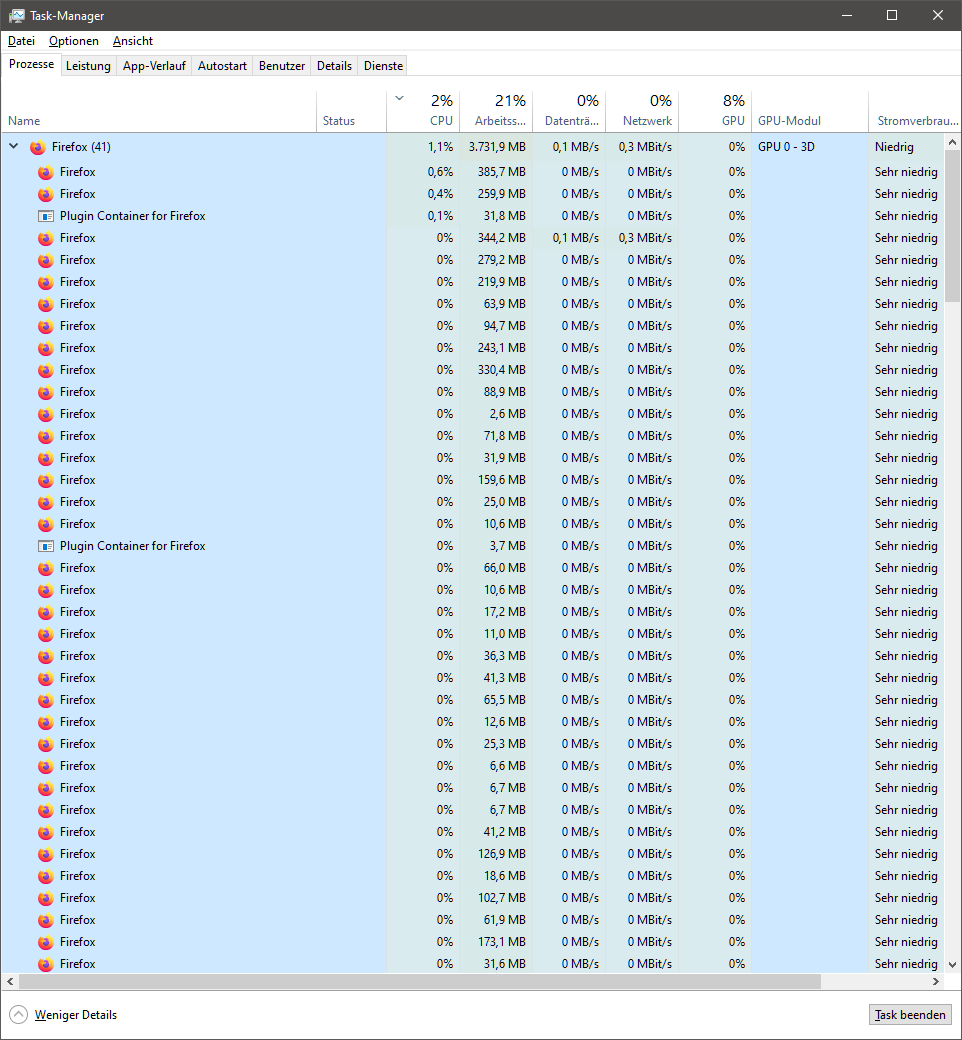Viewport: 962px width, 1040px height.
Task: Click Firefox icon in the 344,2 MB row
Action: click(x=46, y=238)
